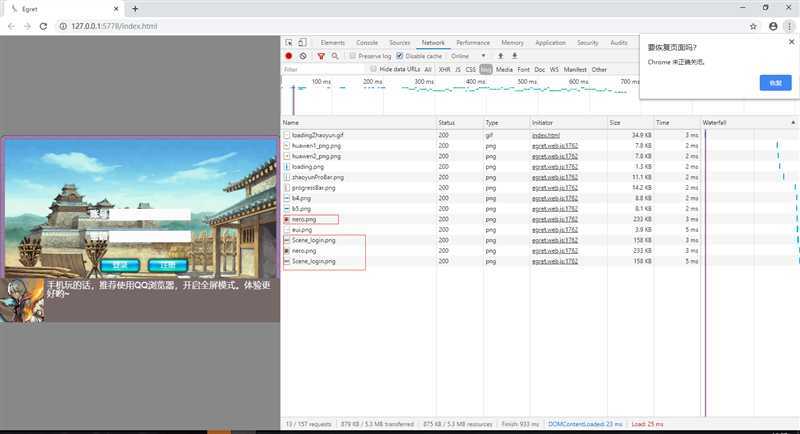Stop recording with the red record button
The height and width of the screenshot is (434, 800).
pos(289,56)
